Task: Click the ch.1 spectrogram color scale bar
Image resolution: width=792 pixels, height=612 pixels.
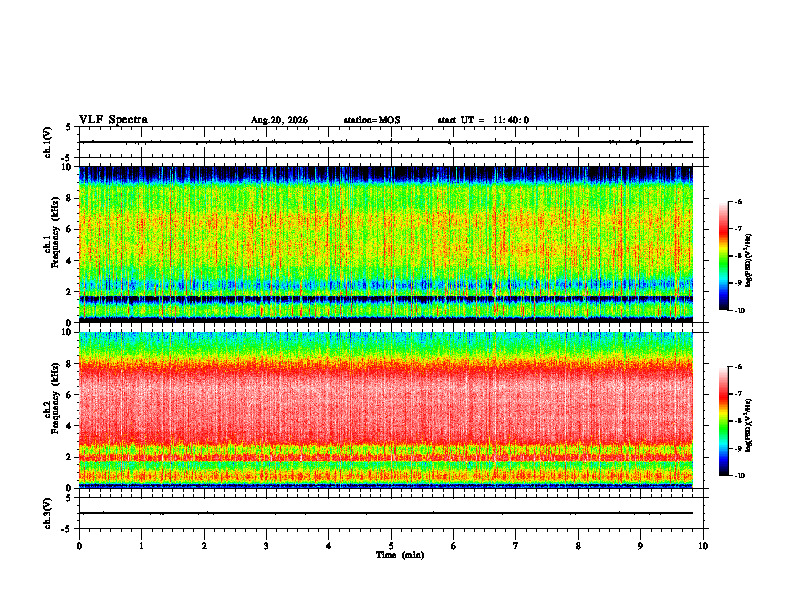Action: pyautogui.click(x=724, y=256)
